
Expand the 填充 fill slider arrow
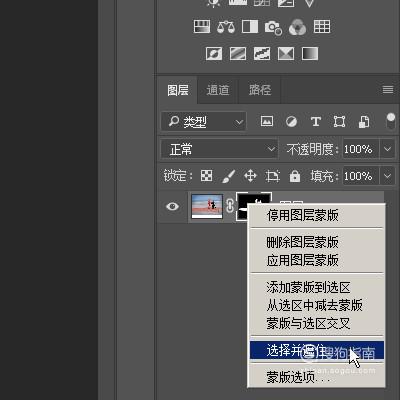387,176
